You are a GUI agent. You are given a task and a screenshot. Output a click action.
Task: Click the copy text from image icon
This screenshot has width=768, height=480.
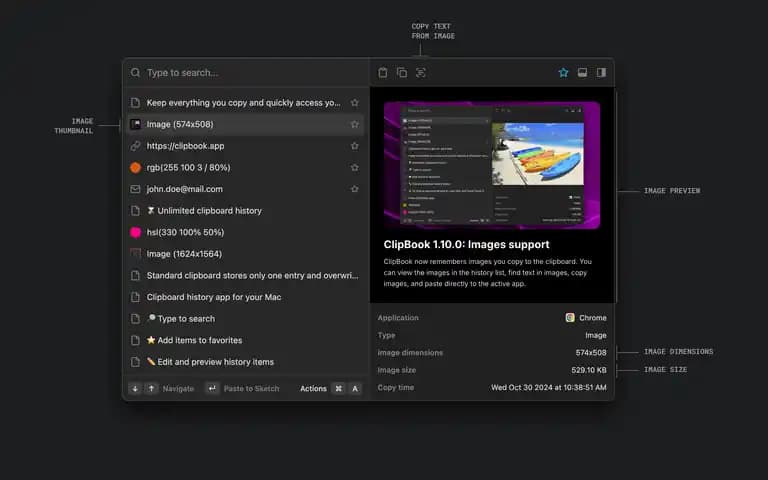pyautogui.click(x=421, y=72)
